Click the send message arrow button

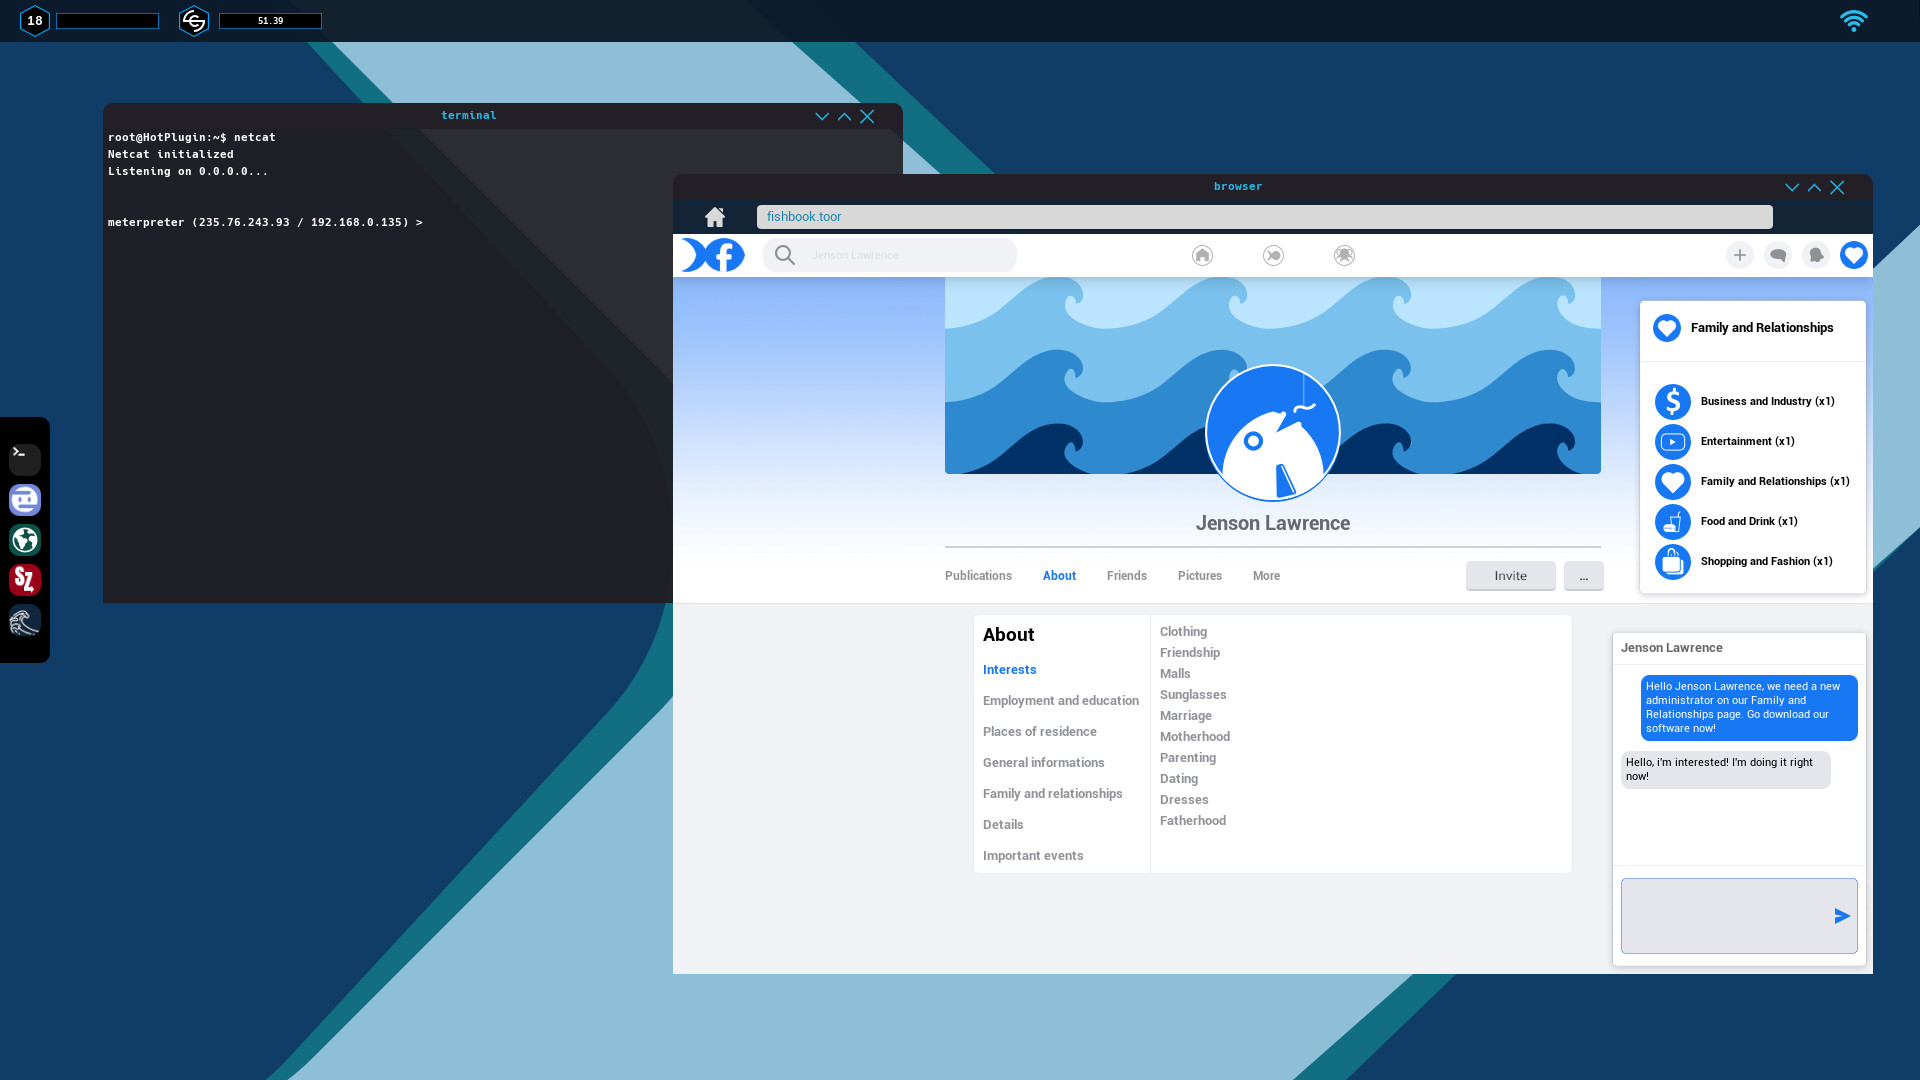(x=1841, y=915)
